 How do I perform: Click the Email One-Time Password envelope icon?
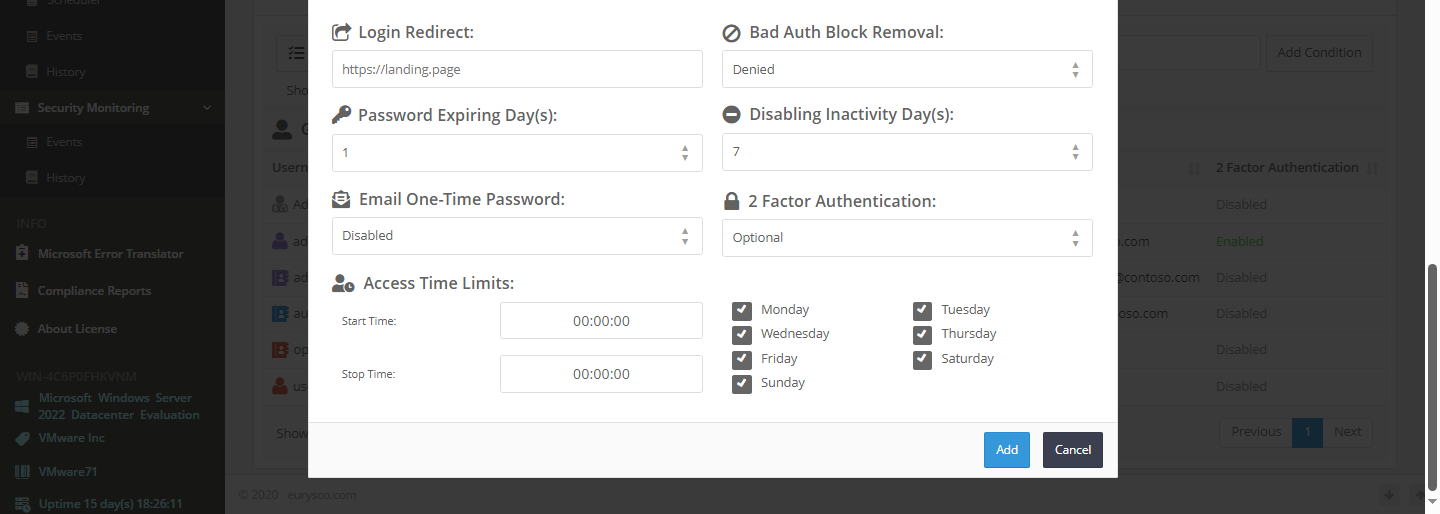pos(341,199)
